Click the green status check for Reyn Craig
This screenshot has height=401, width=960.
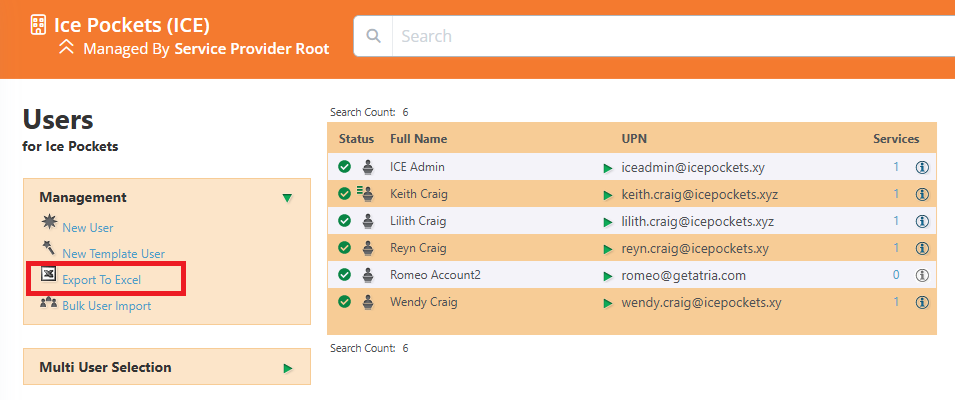tap(345, 248)
